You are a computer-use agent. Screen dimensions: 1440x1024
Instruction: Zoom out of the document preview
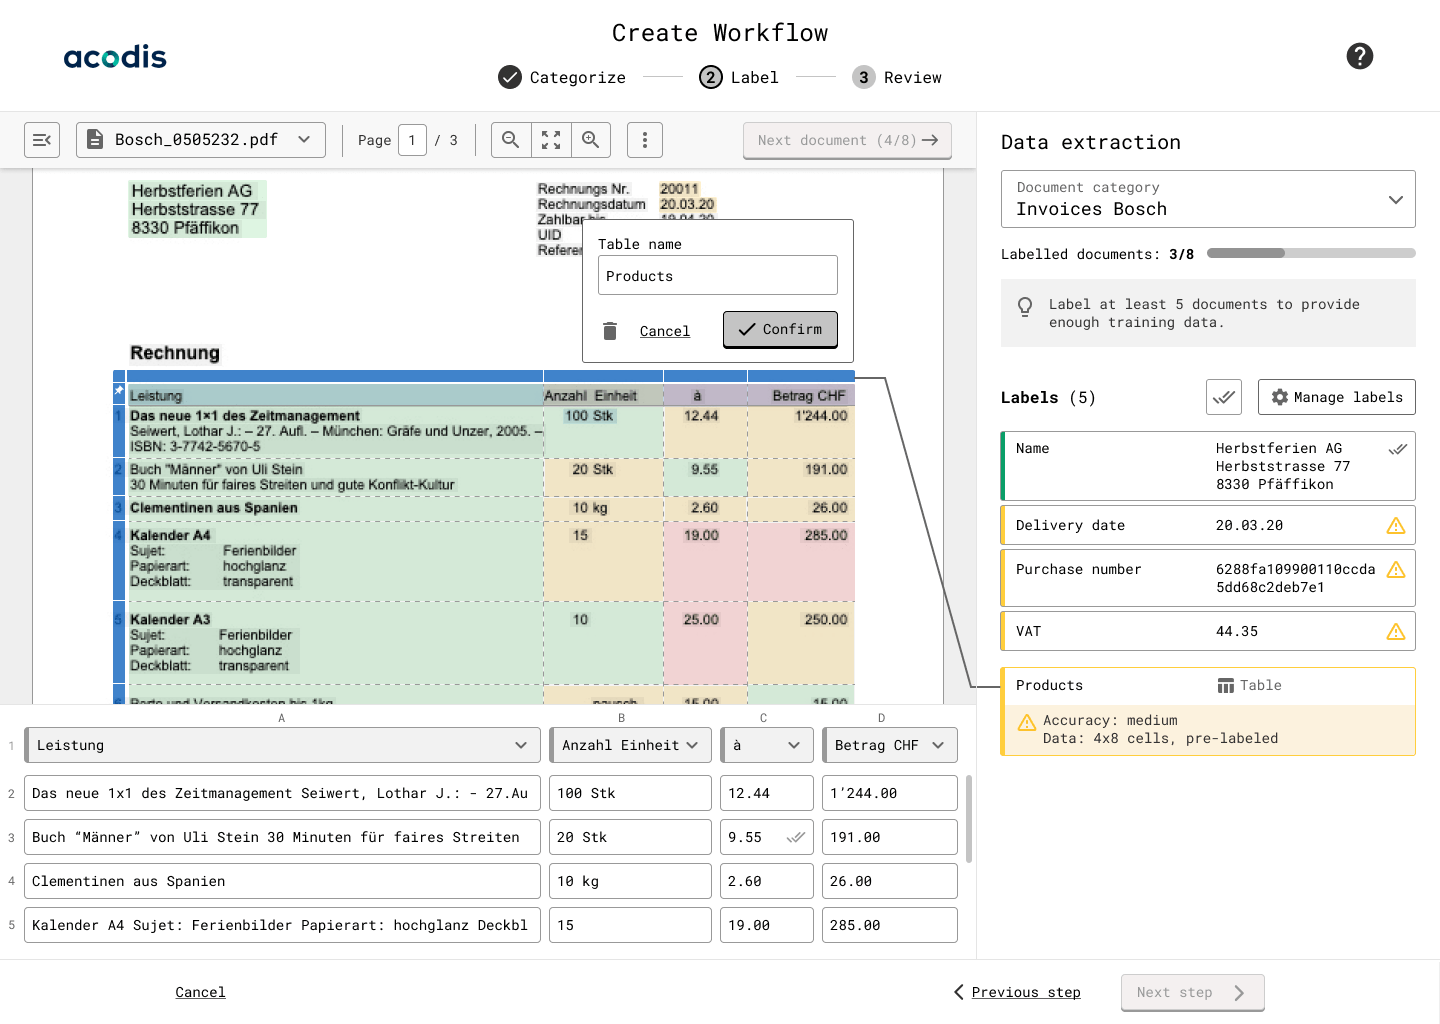click(x=510, y=140)
